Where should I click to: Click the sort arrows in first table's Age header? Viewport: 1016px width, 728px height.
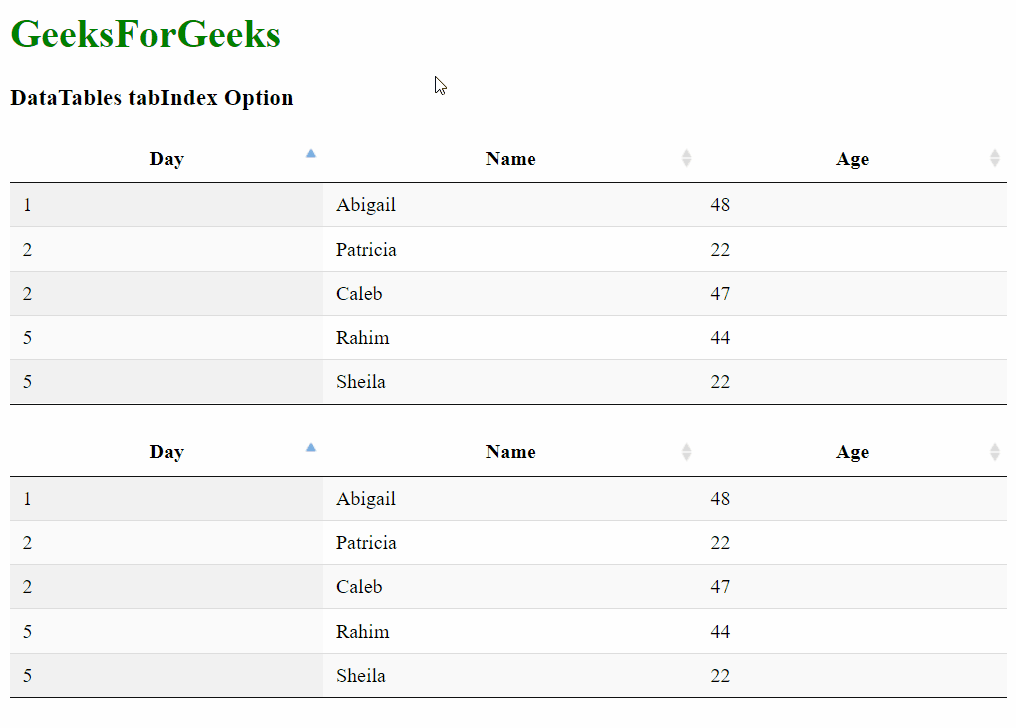point(994,158)
